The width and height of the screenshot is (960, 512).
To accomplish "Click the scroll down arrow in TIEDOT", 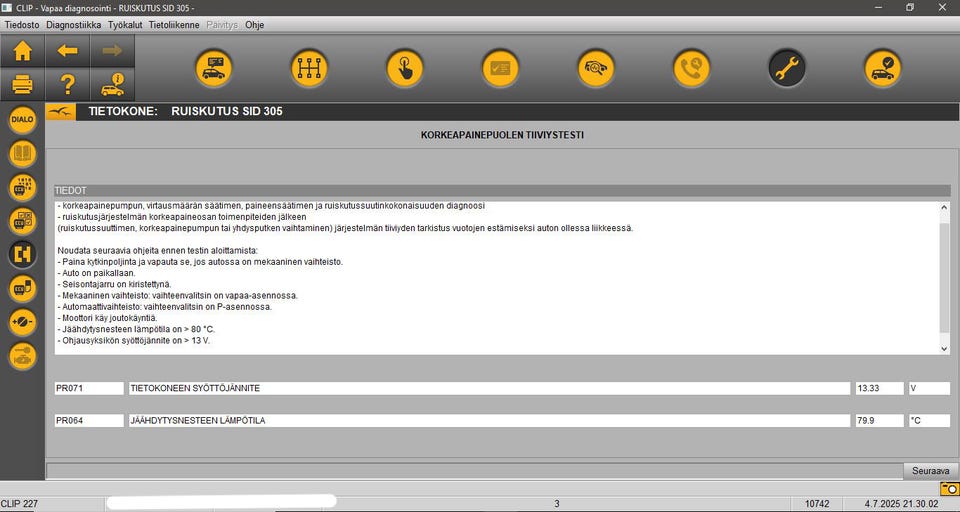I will click(944, 348).
